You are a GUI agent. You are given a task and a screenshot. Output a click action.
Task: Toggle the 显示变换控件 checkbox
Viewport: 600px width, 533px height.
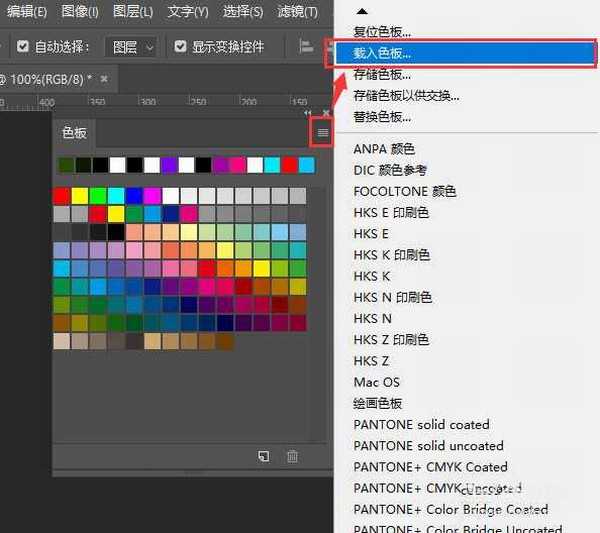coord(180,46)
